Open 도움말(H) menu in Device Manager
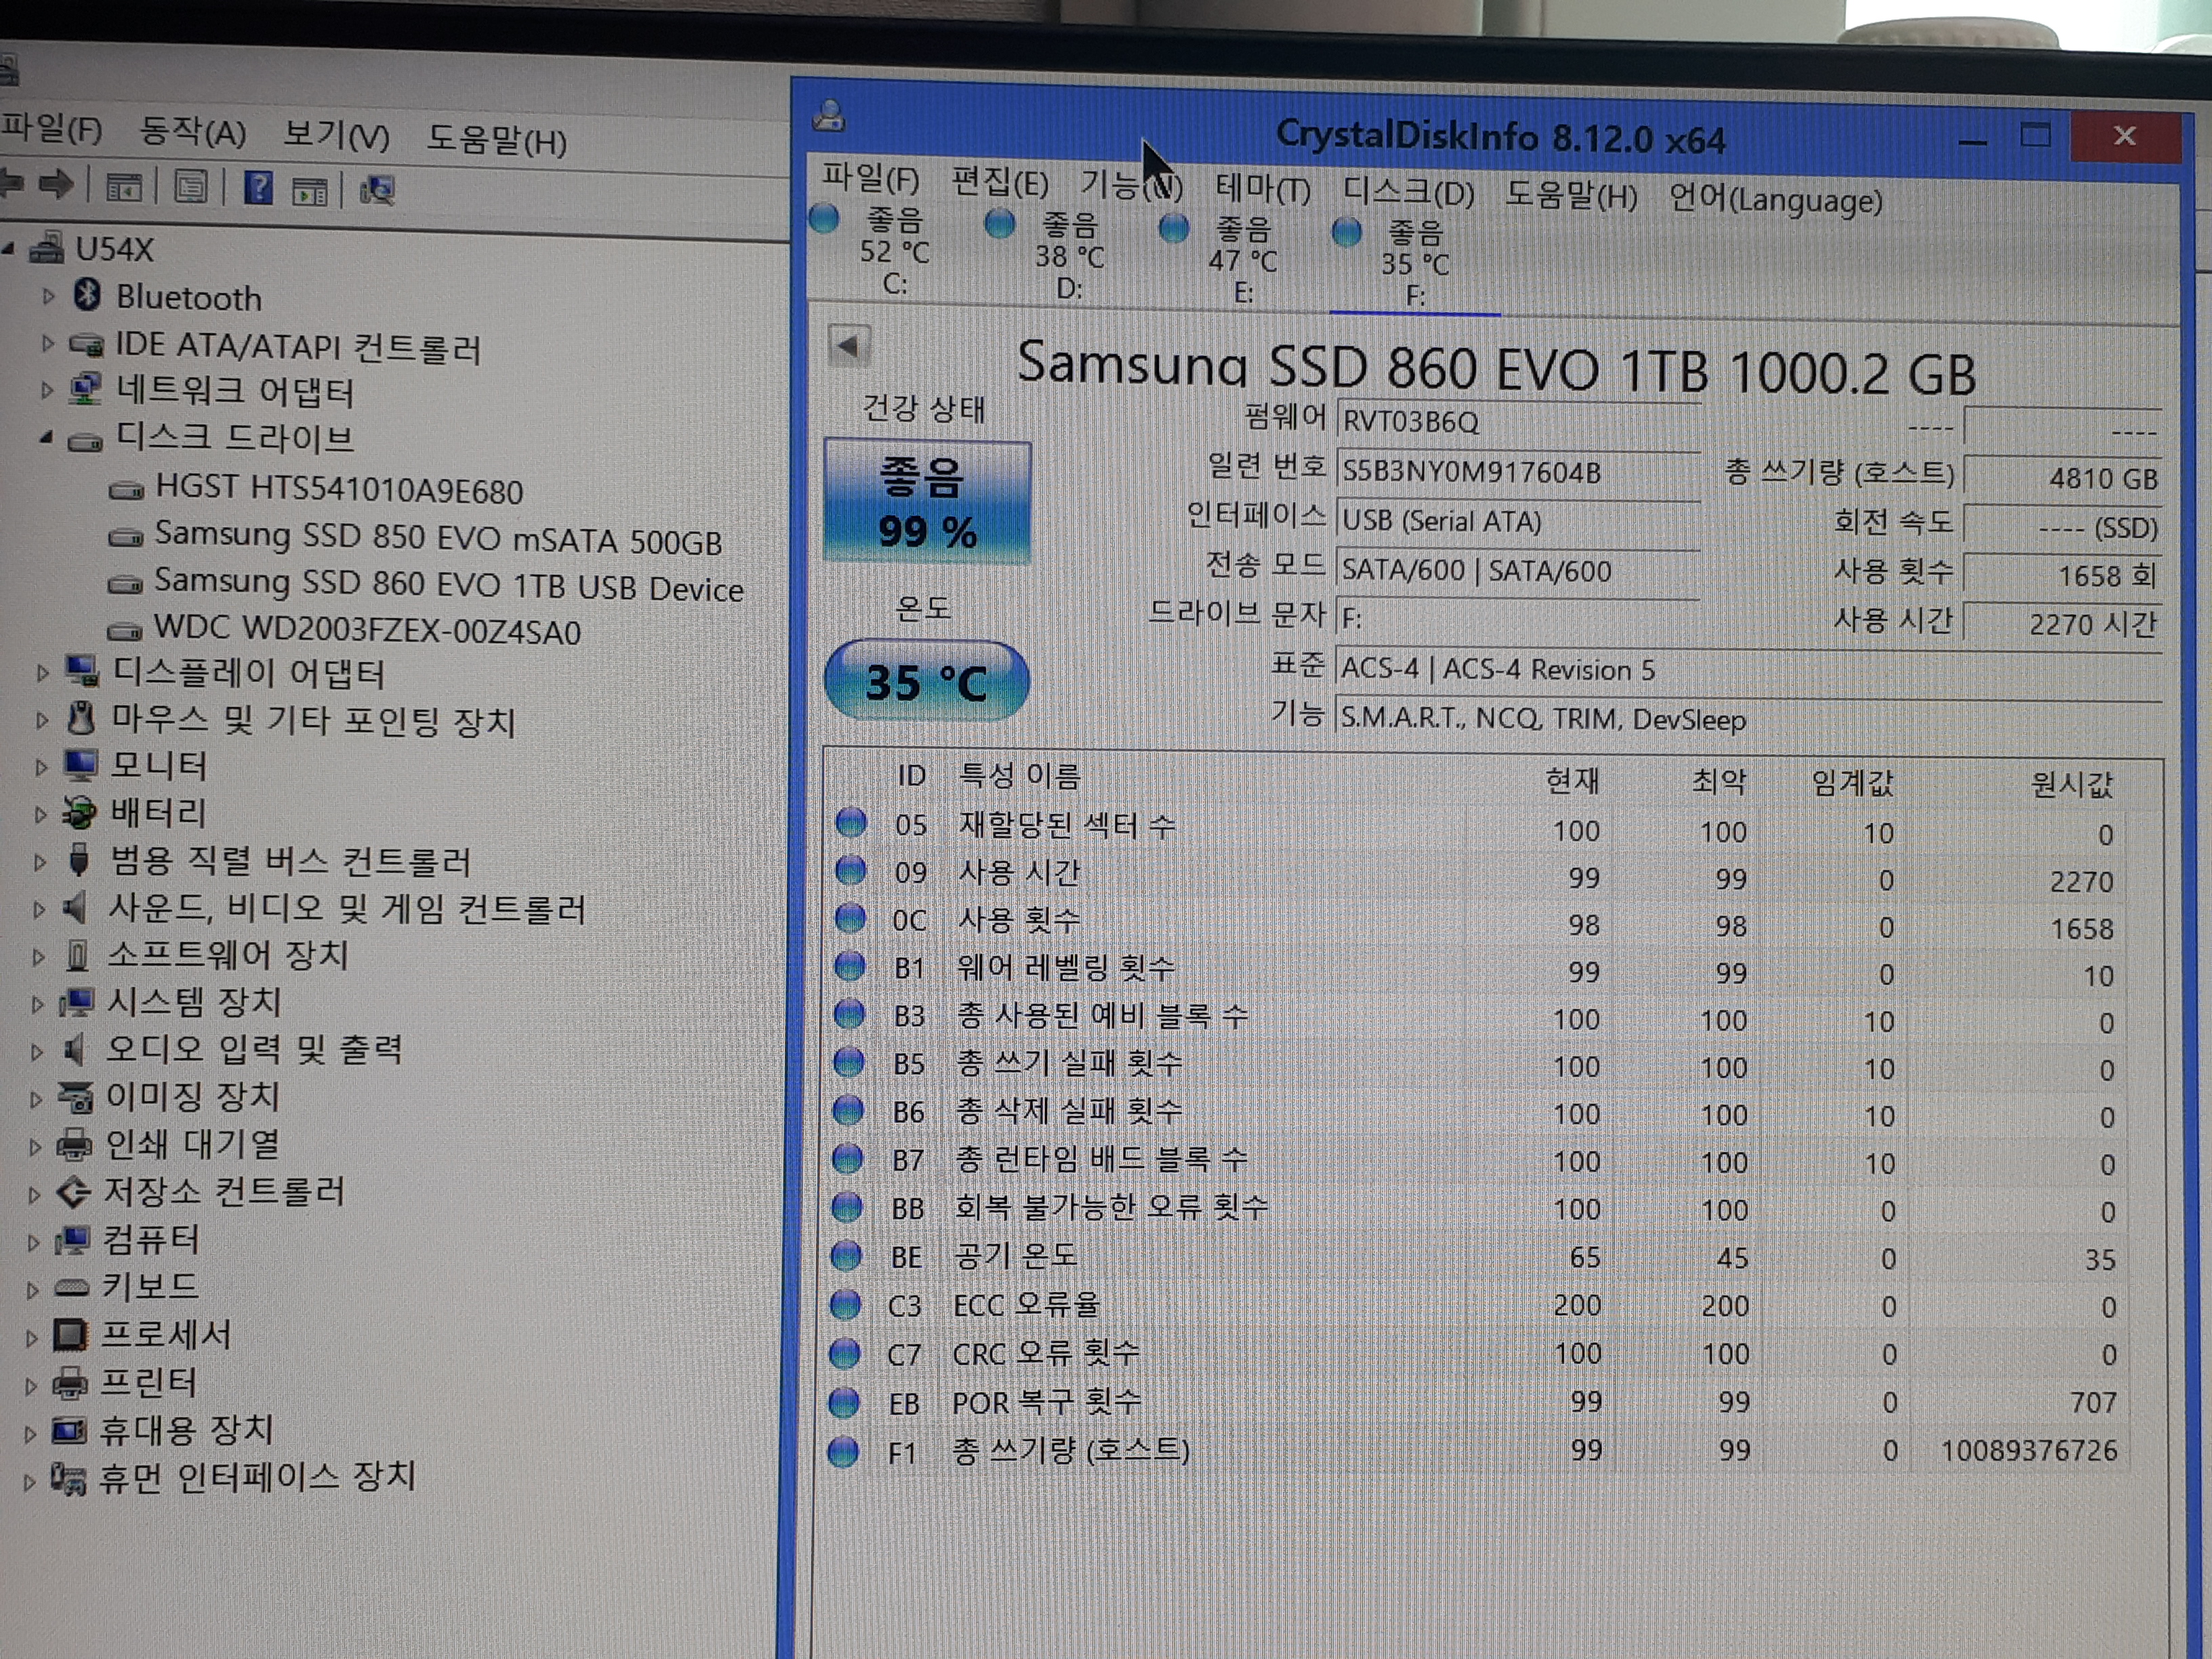2212x1659 pixels. pos(497,140)
